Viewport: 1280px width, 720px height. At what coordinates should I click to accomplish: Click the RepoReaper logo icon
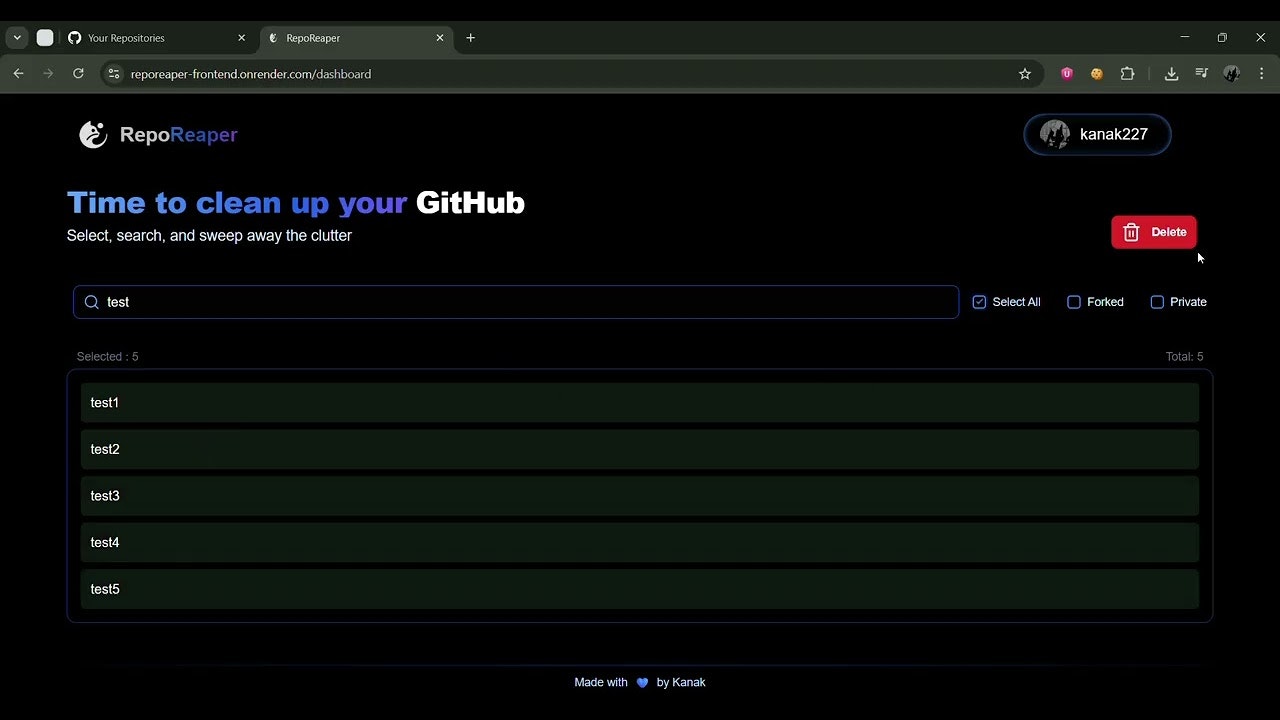93,134
